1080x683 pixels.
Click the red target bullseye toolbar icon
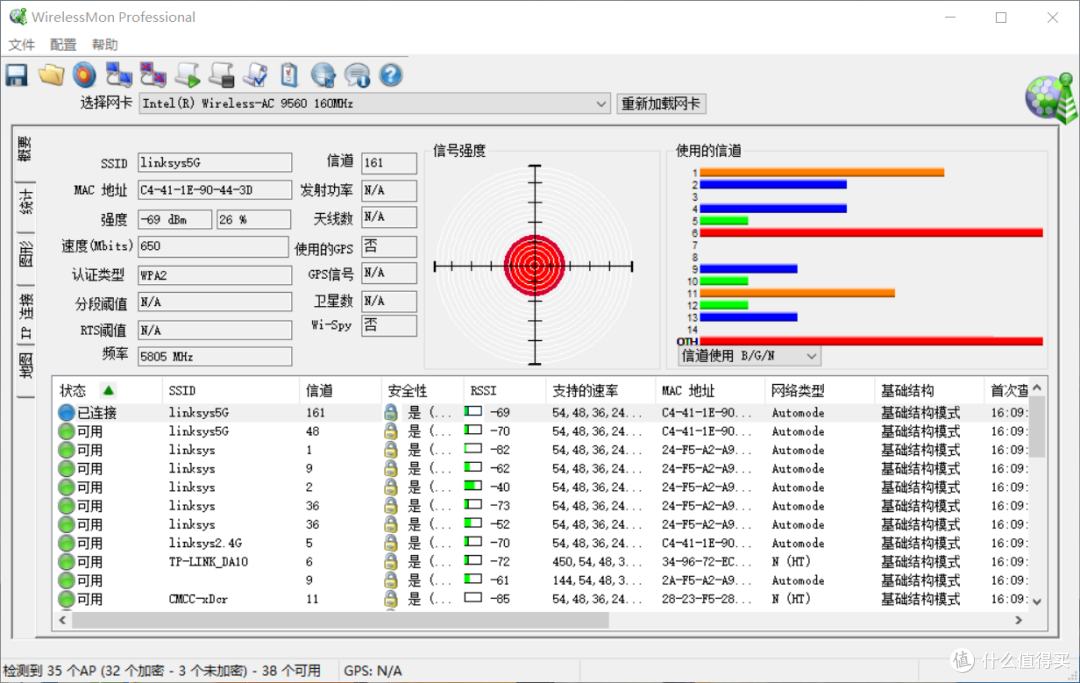tap(85, 75)
